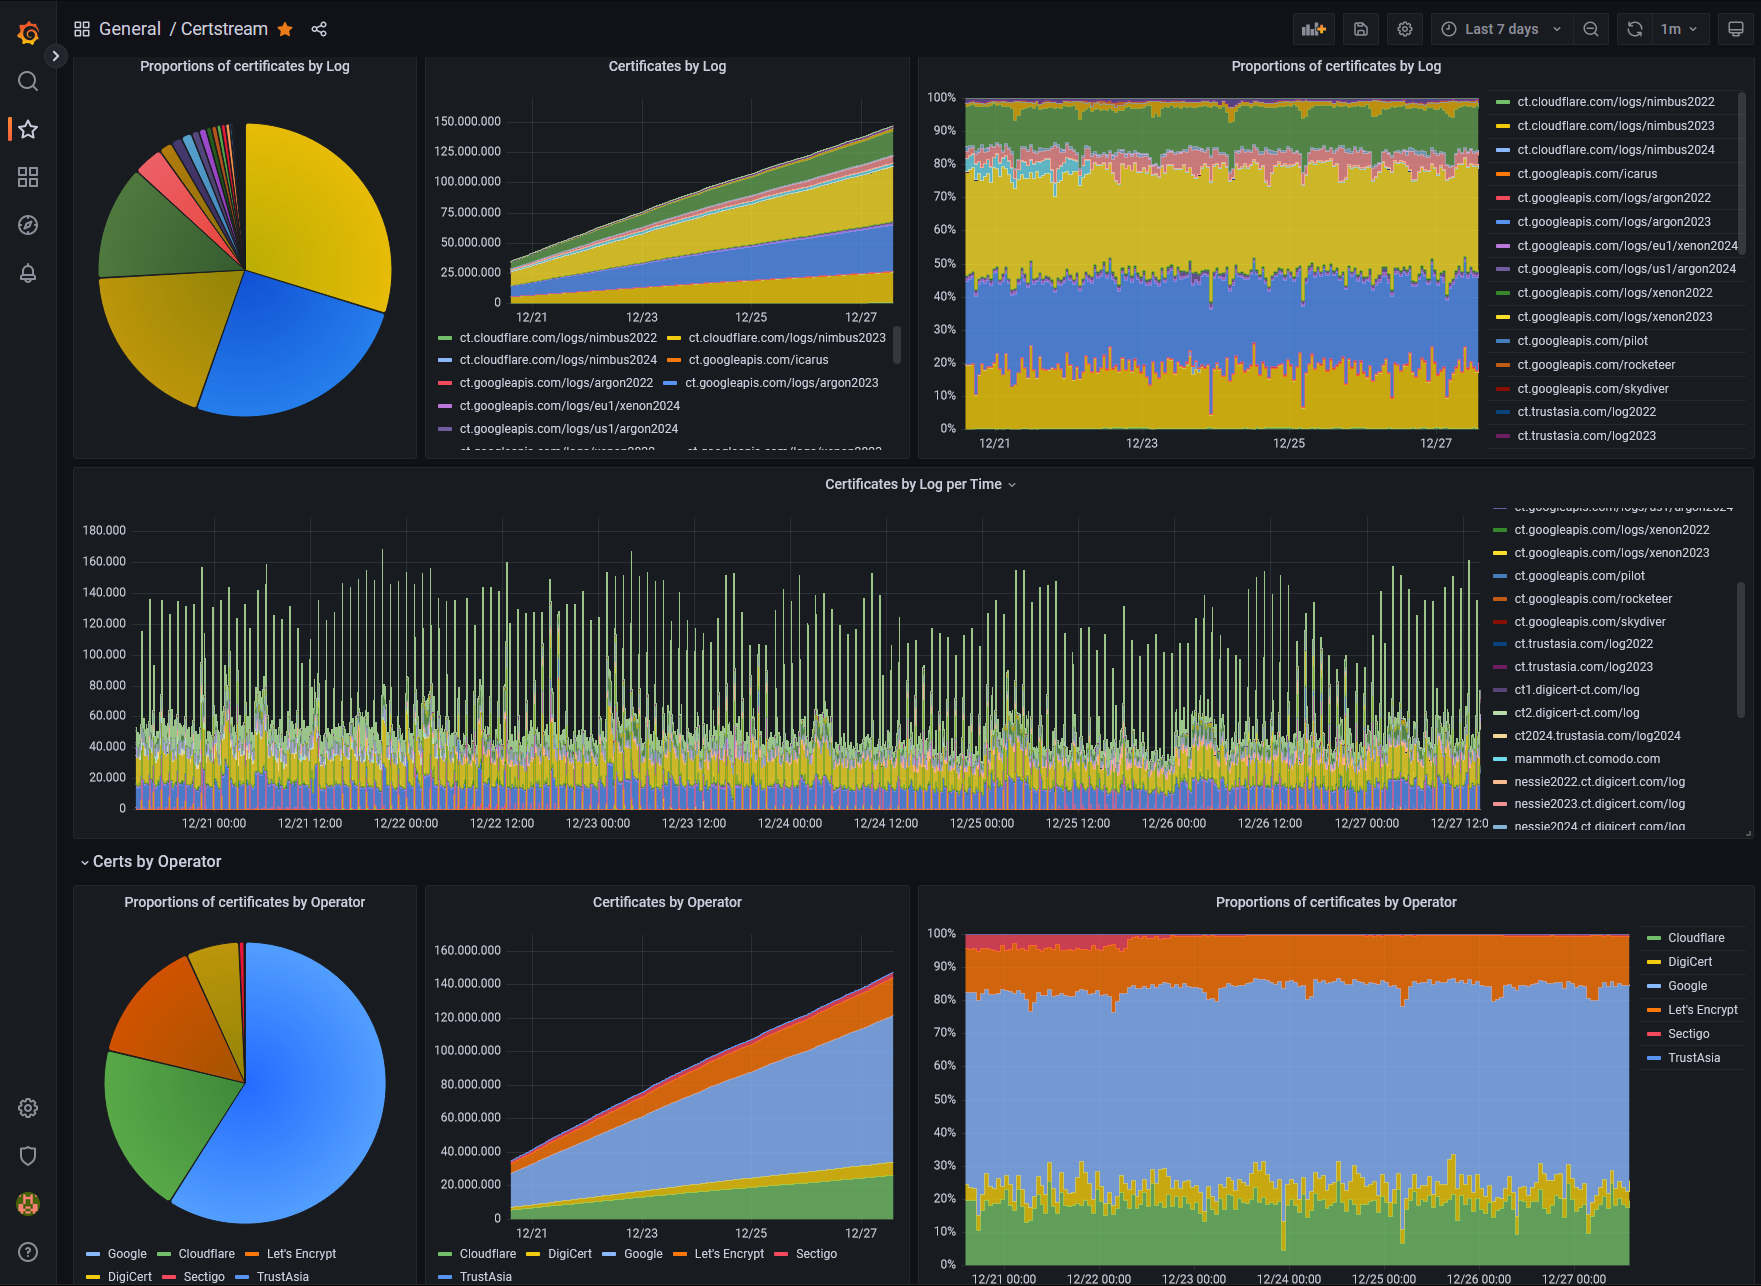The image size is (1761, 1286).
Task: Hide the Google series in Operator legend
Action: (1686, 985)
